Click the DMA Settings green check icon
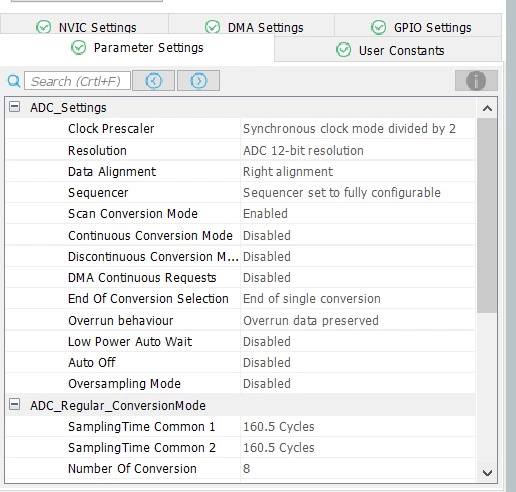Image resolution: width=516 pixels, height=492 pixels. [212, 27]
